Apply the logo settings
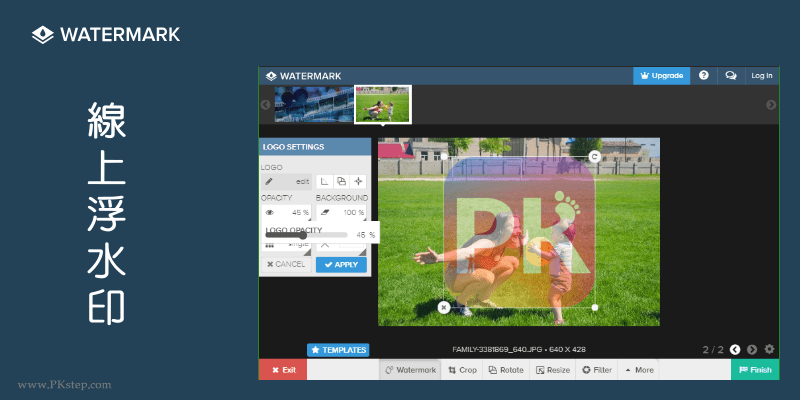 click(341, 265)
